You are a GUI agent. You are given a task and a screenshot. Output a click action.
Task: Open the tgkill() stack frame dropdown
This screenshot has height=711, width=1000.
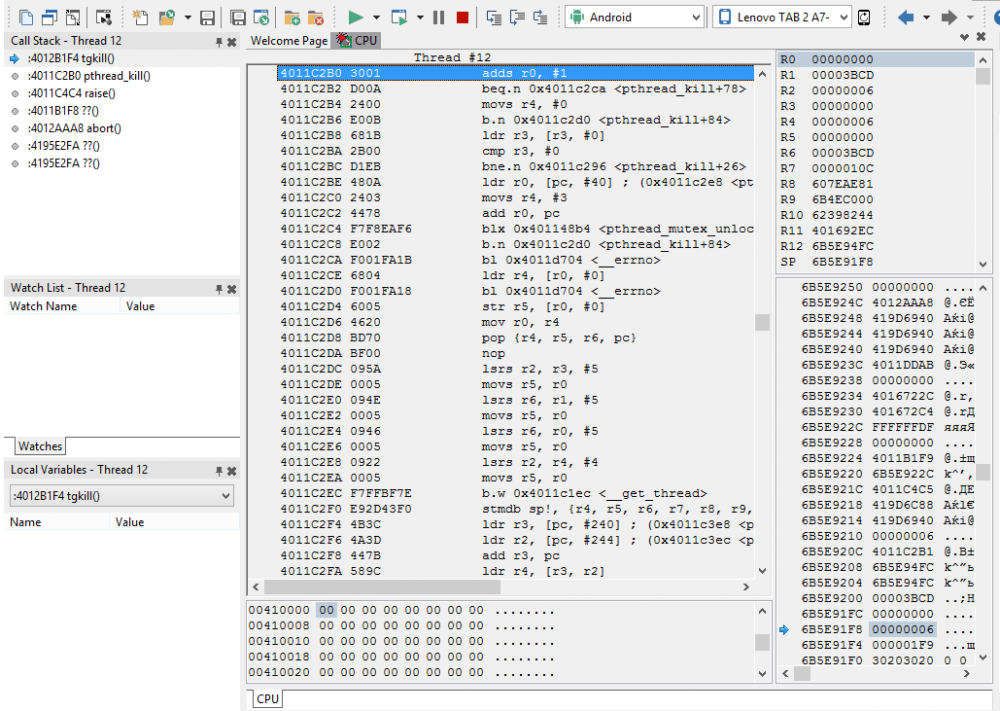121,495
